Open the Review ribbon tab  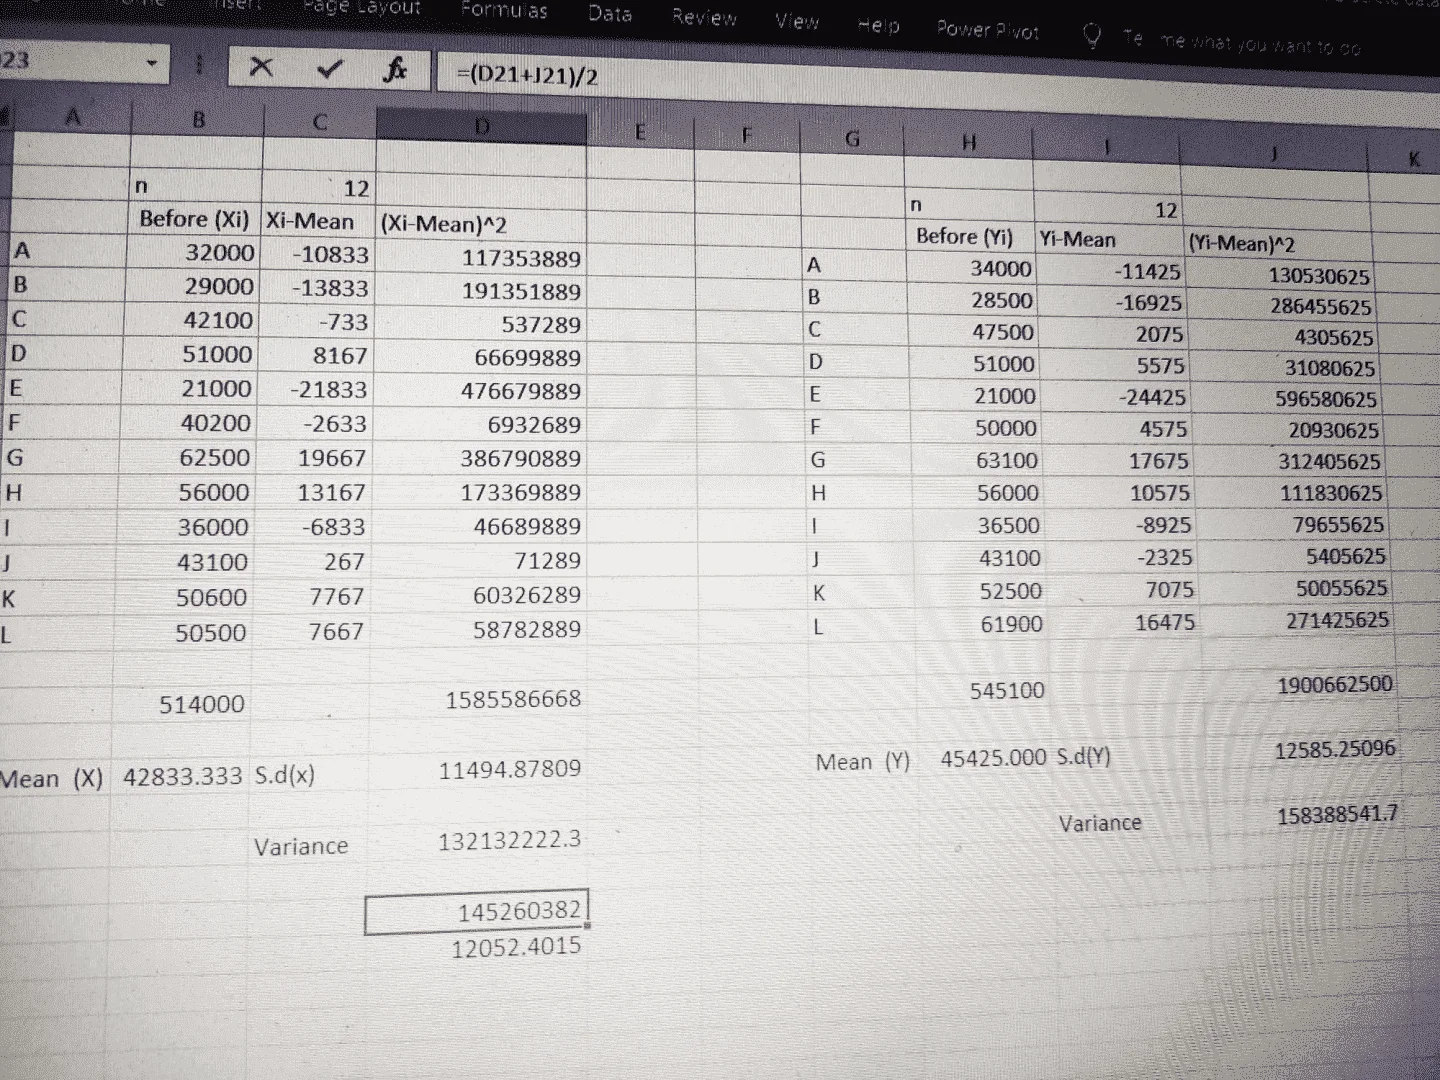coord(704,18)
